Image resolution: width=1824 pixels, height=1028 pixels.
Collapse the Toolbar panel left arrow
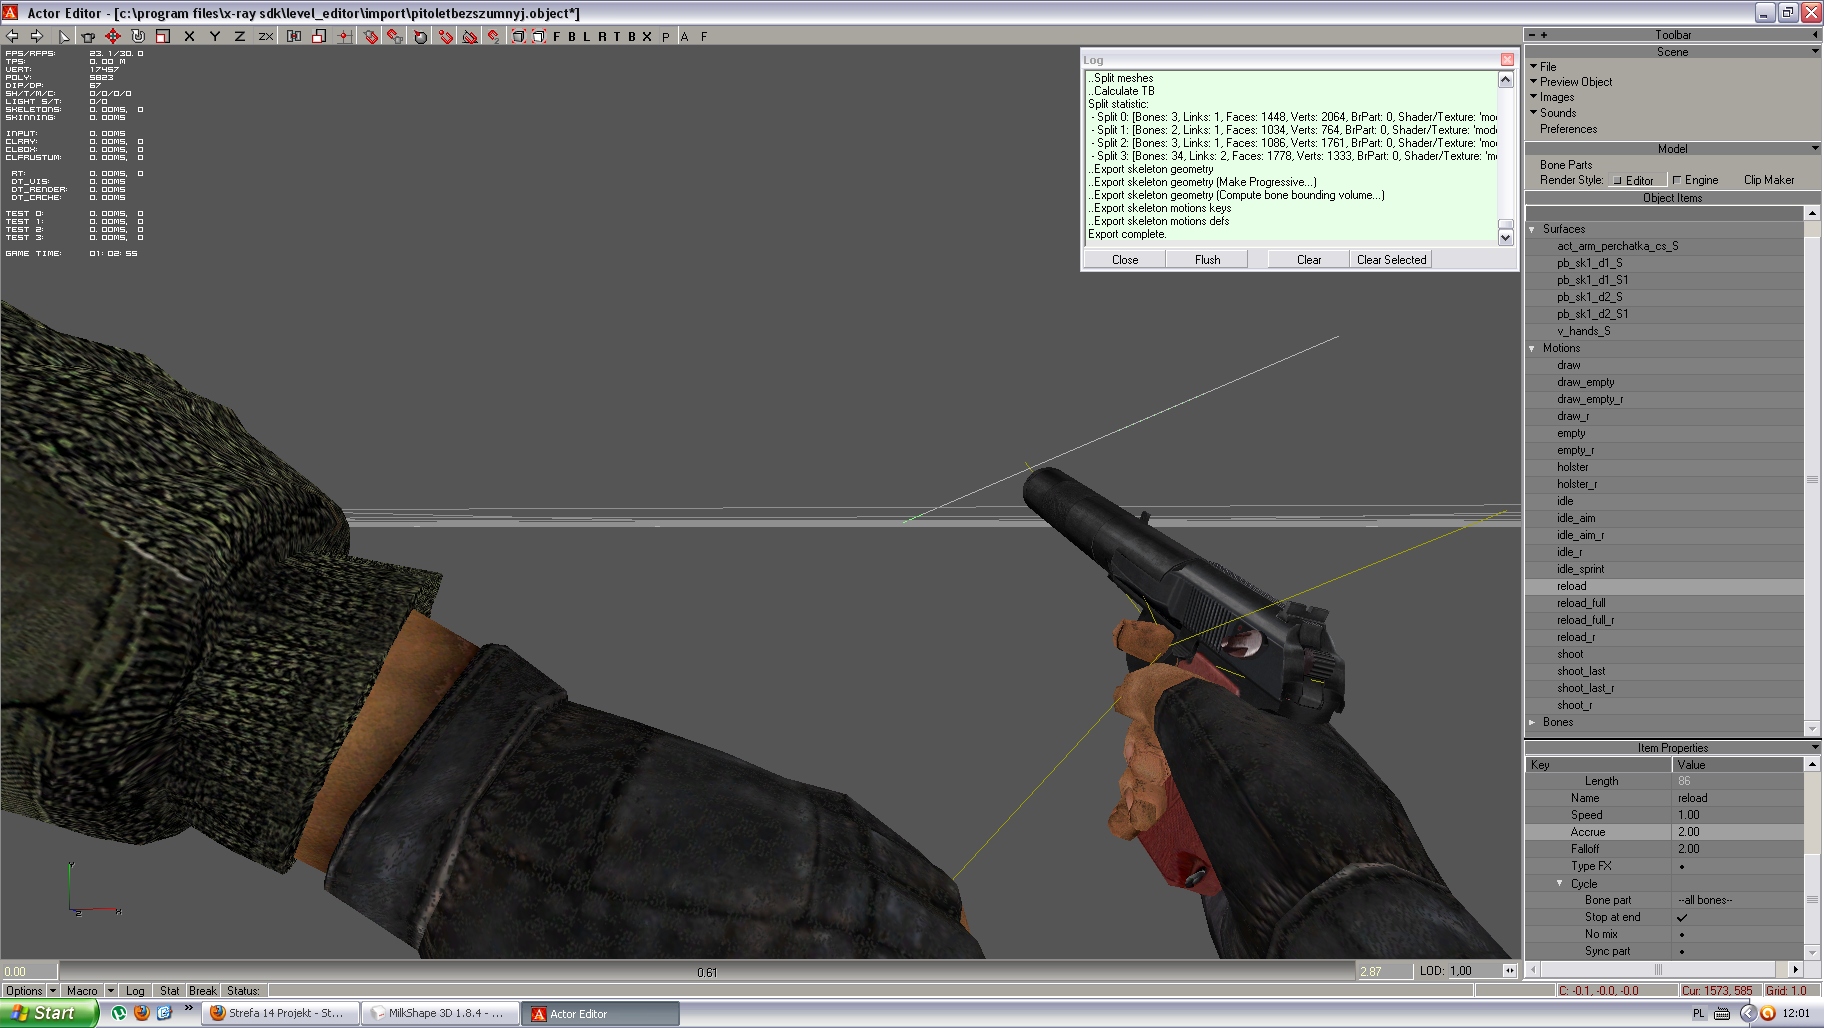[1815, 34]
